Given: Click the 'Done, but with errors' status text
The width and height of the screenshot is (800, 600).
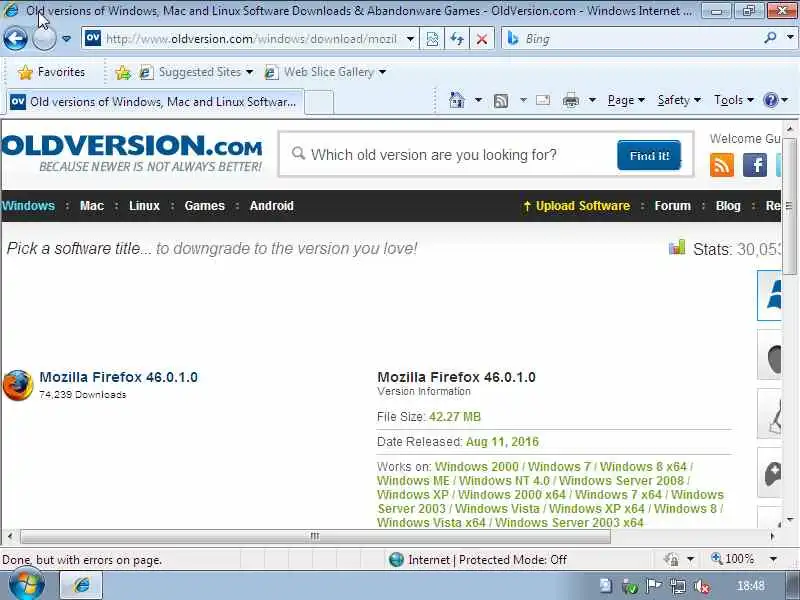Looking at the screenshot, I should (82, 560).
